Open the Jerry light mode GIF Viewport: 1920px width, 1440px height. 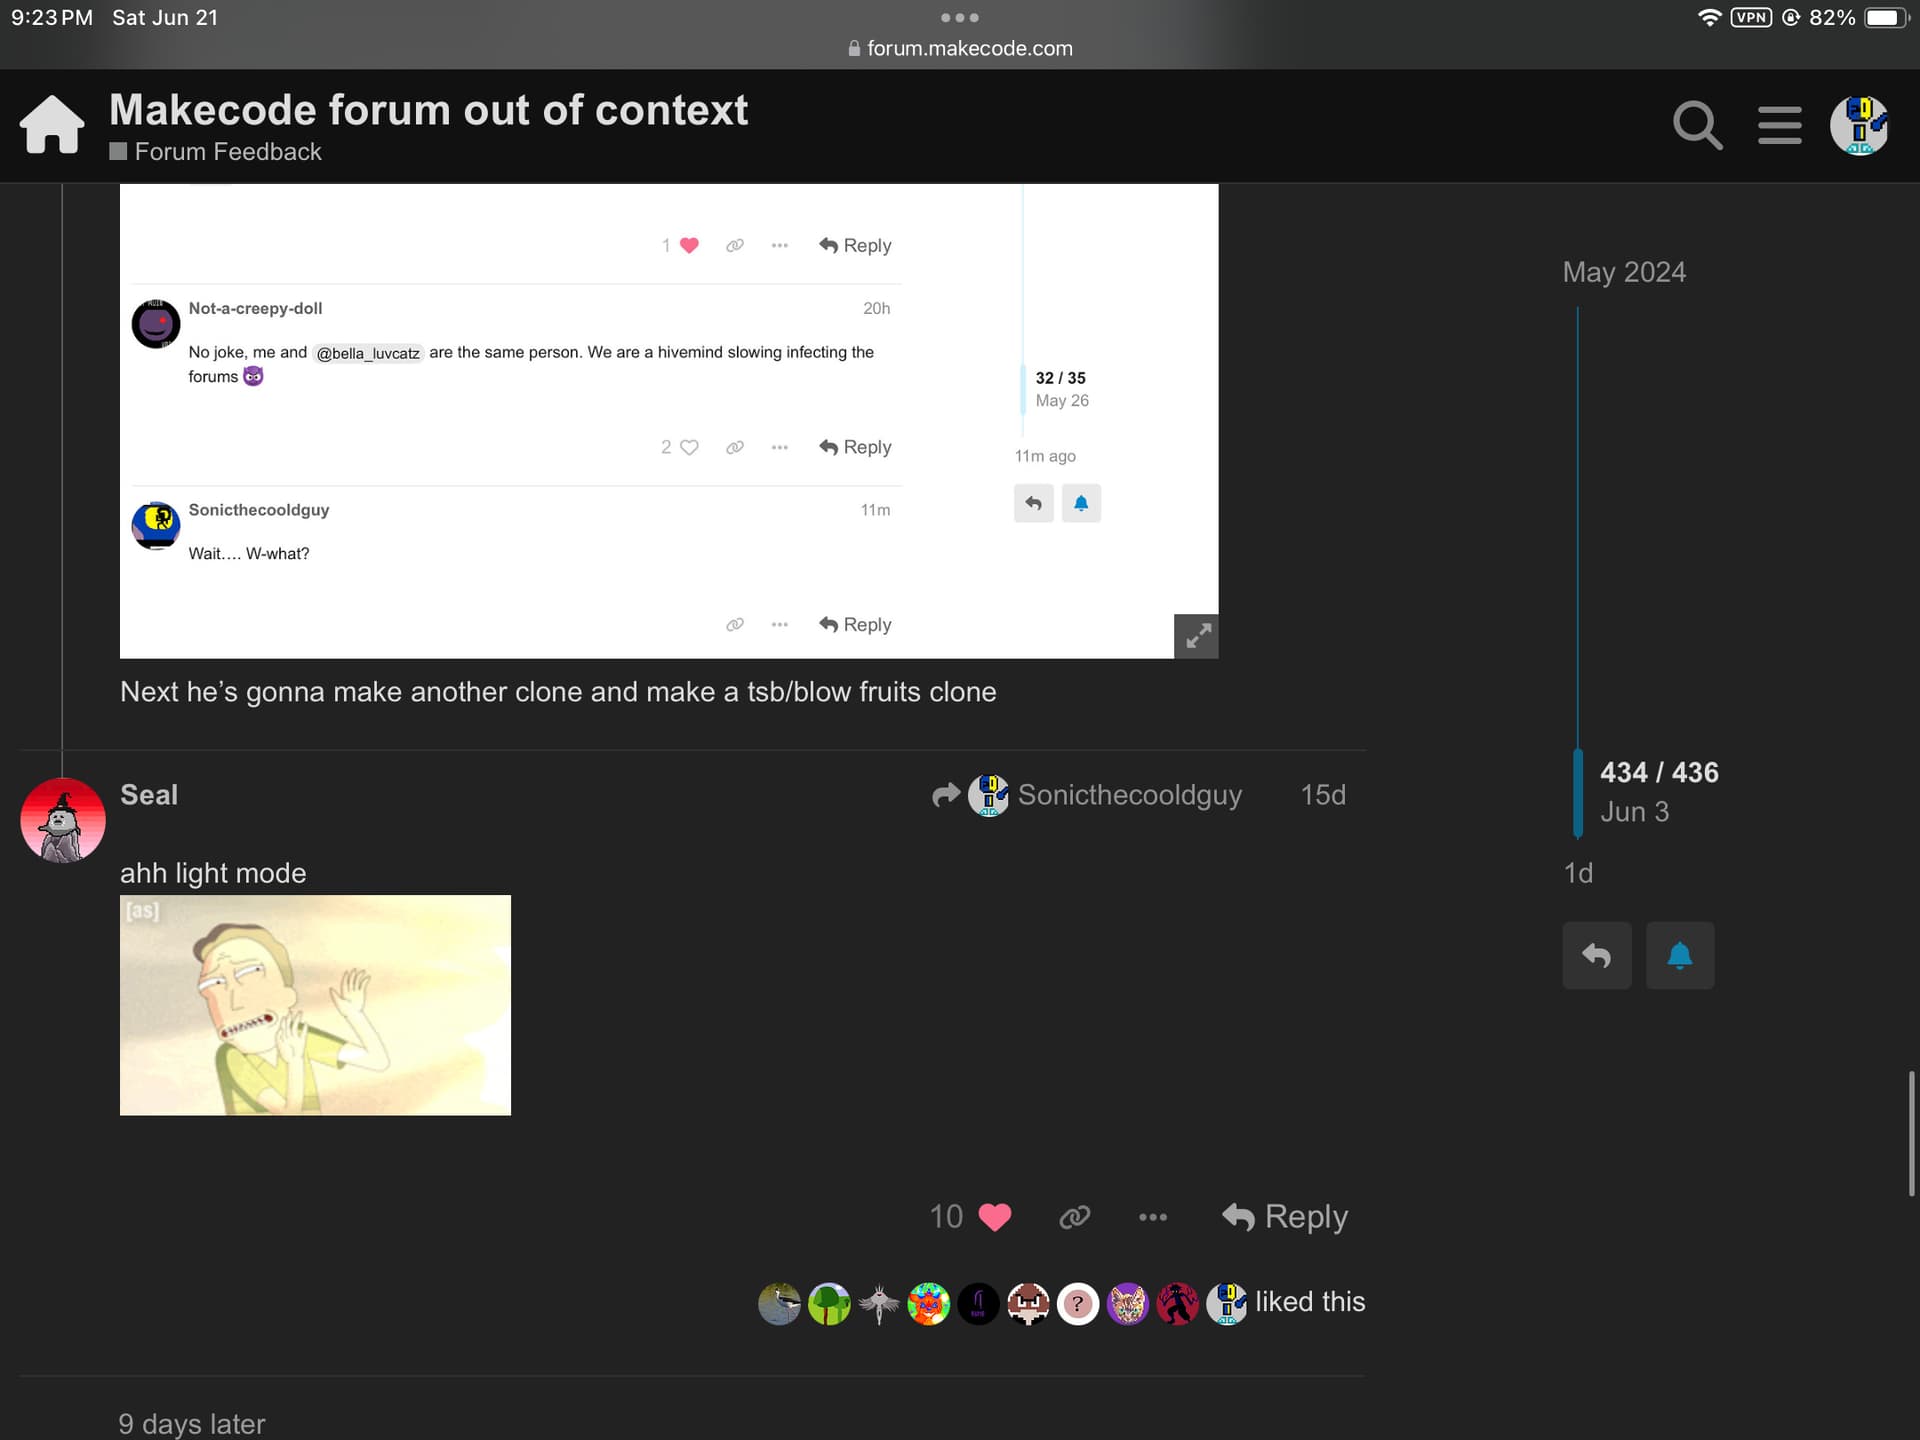pos(315,1005)
